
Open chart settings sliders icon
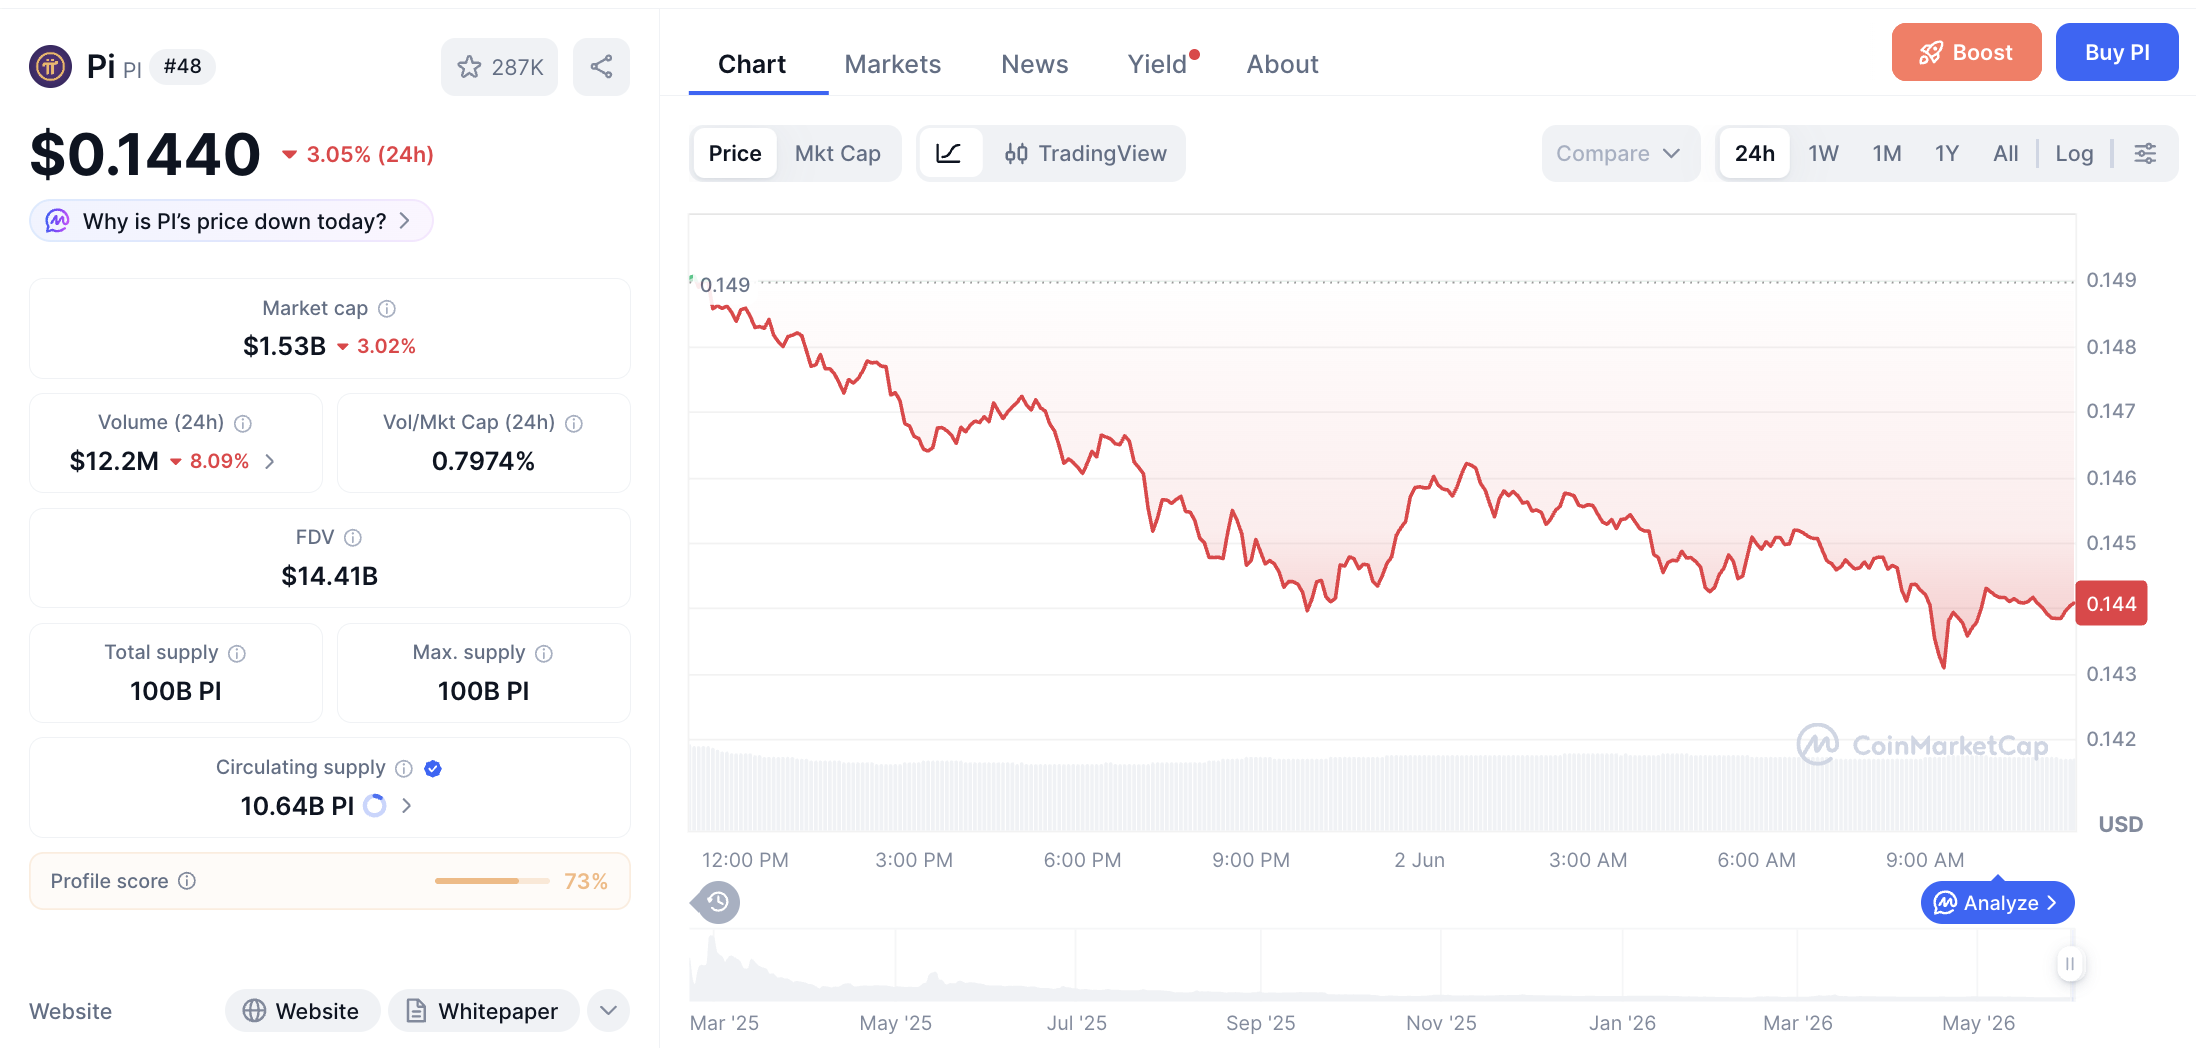(2145, 153)
